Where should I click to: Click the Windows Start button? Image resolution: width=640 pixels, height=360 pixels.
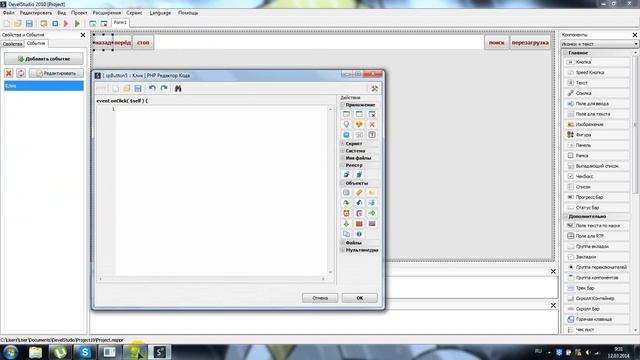click(11, 352)
